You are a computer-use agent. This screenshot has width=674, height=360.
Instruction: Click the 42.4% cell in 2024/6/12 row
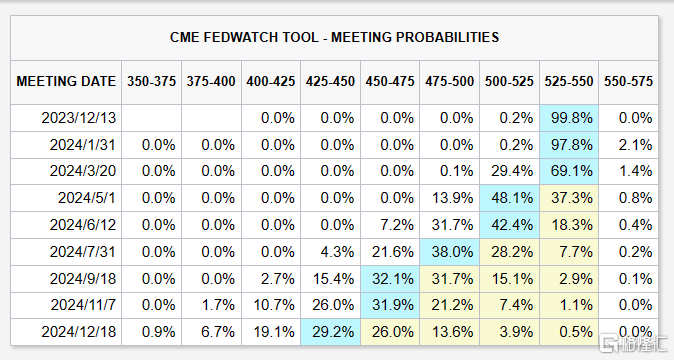[x=509, y=225]
